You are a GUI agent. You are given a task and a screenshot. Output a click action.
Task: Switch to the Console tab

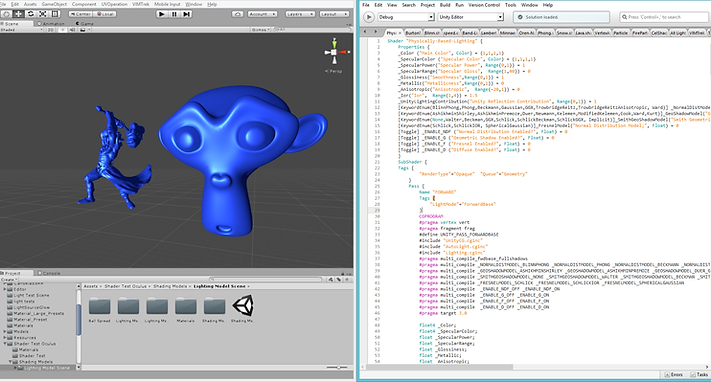49,273
